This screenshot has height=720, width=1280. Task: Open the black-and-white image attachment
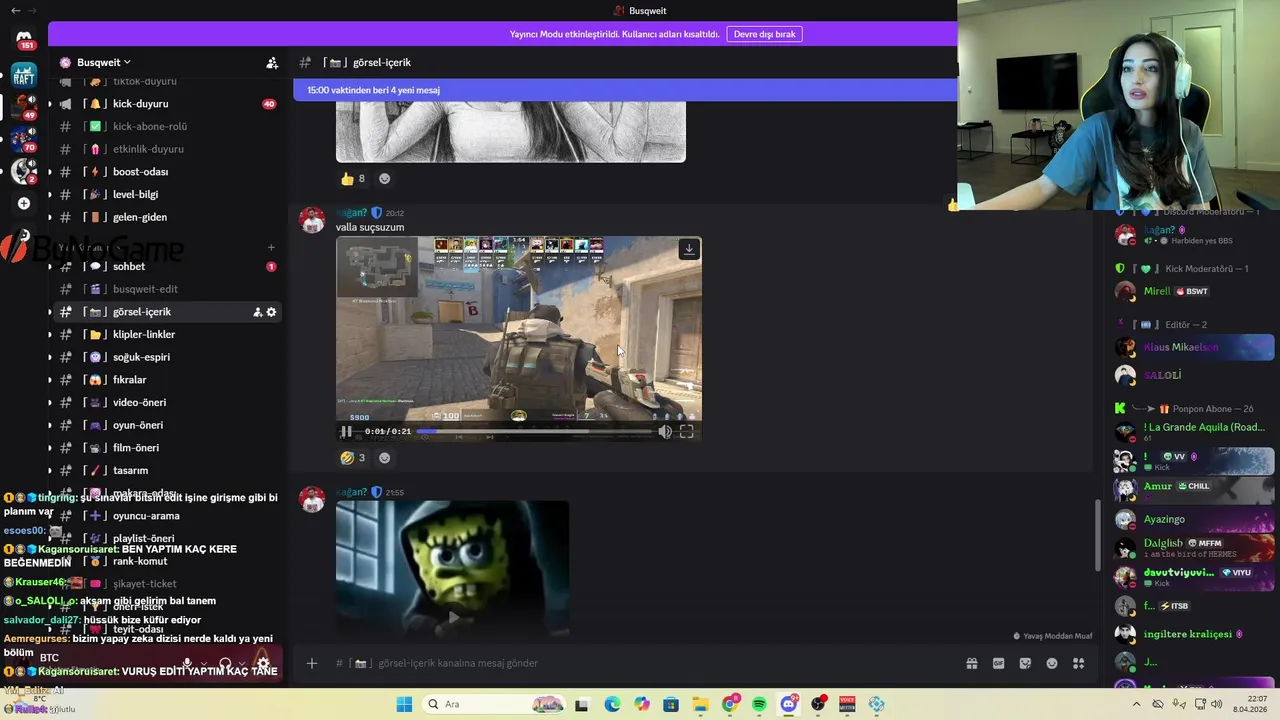(511, 131)
